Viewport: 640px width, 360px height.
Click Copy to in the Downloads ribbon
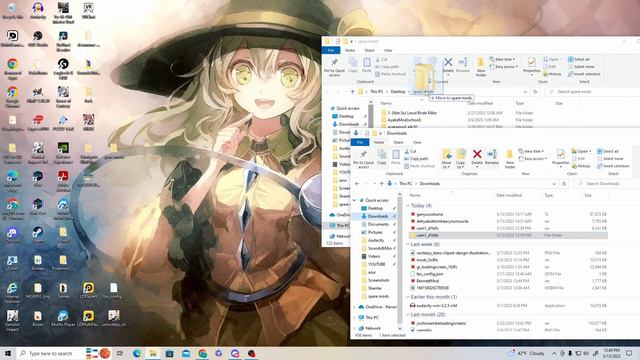(x=460, y=158)
